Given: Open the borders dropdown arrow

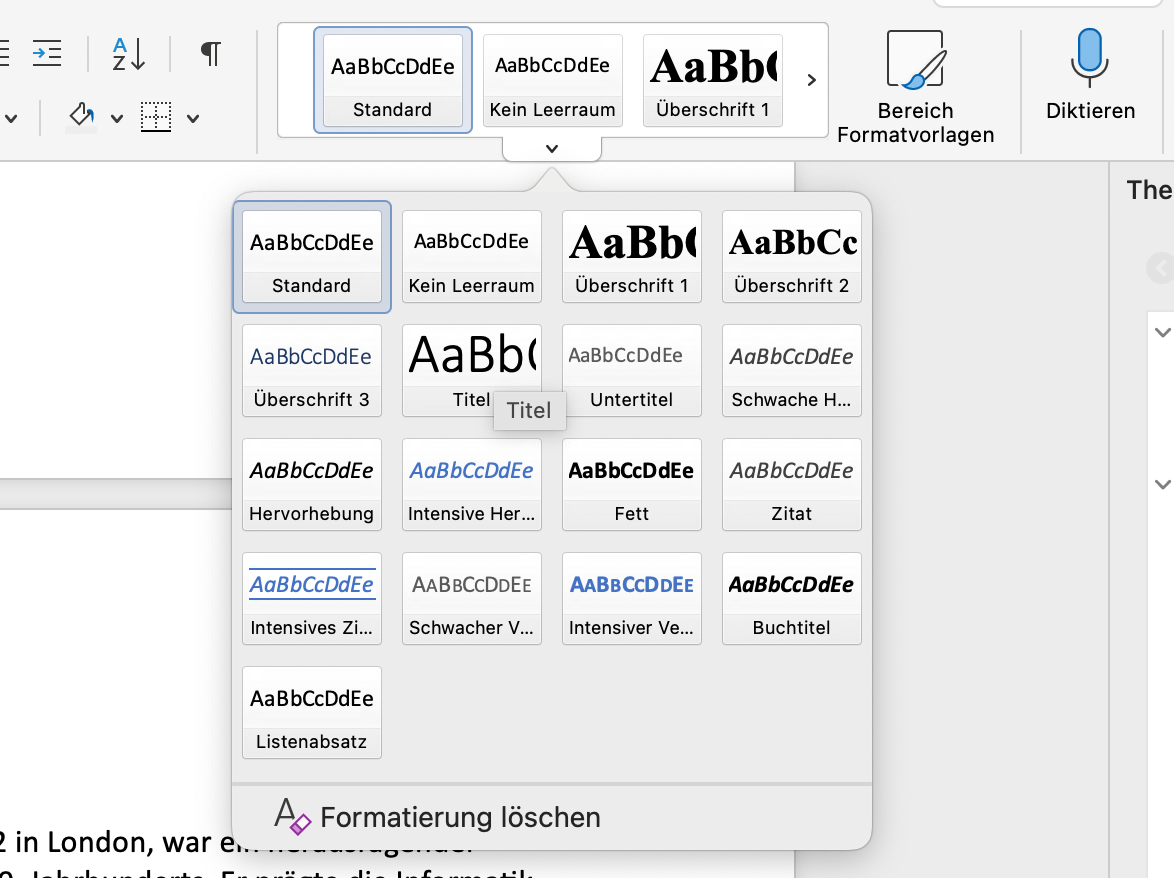Looking at the screenshot, I should coord(193,118).
